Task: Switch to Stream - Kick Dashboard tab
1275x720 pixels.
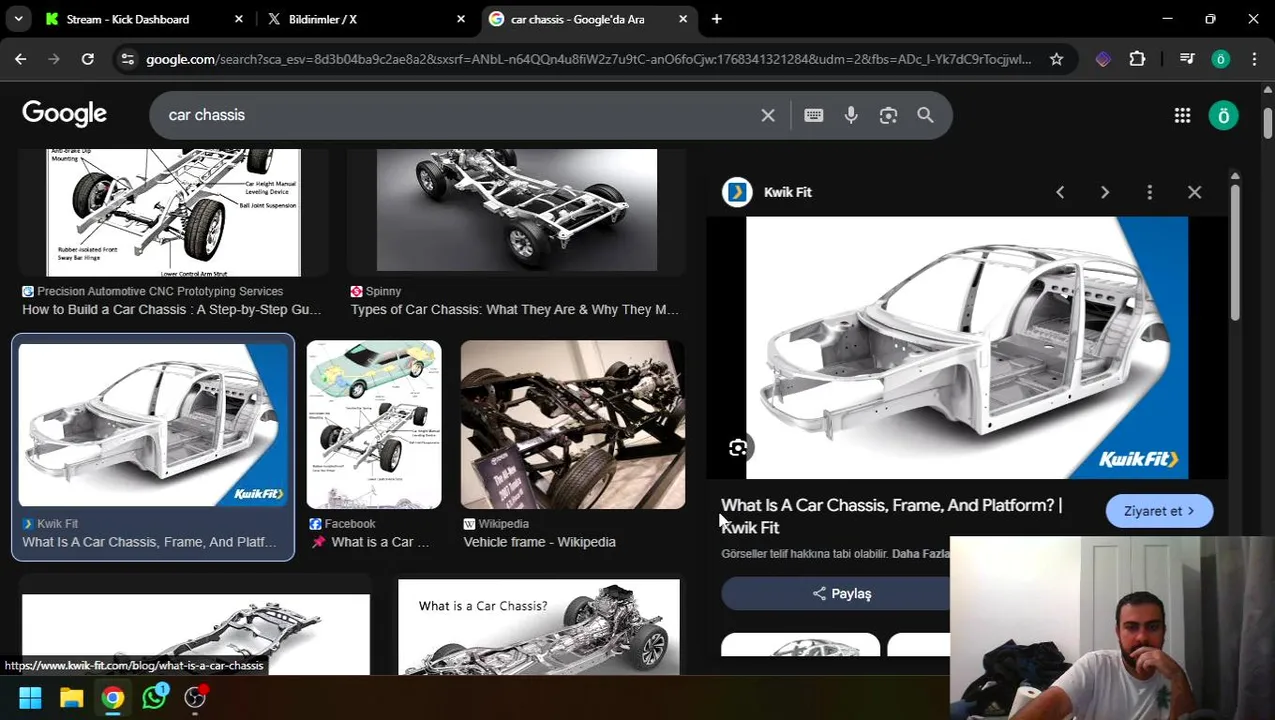Action: tap(127, 19)
